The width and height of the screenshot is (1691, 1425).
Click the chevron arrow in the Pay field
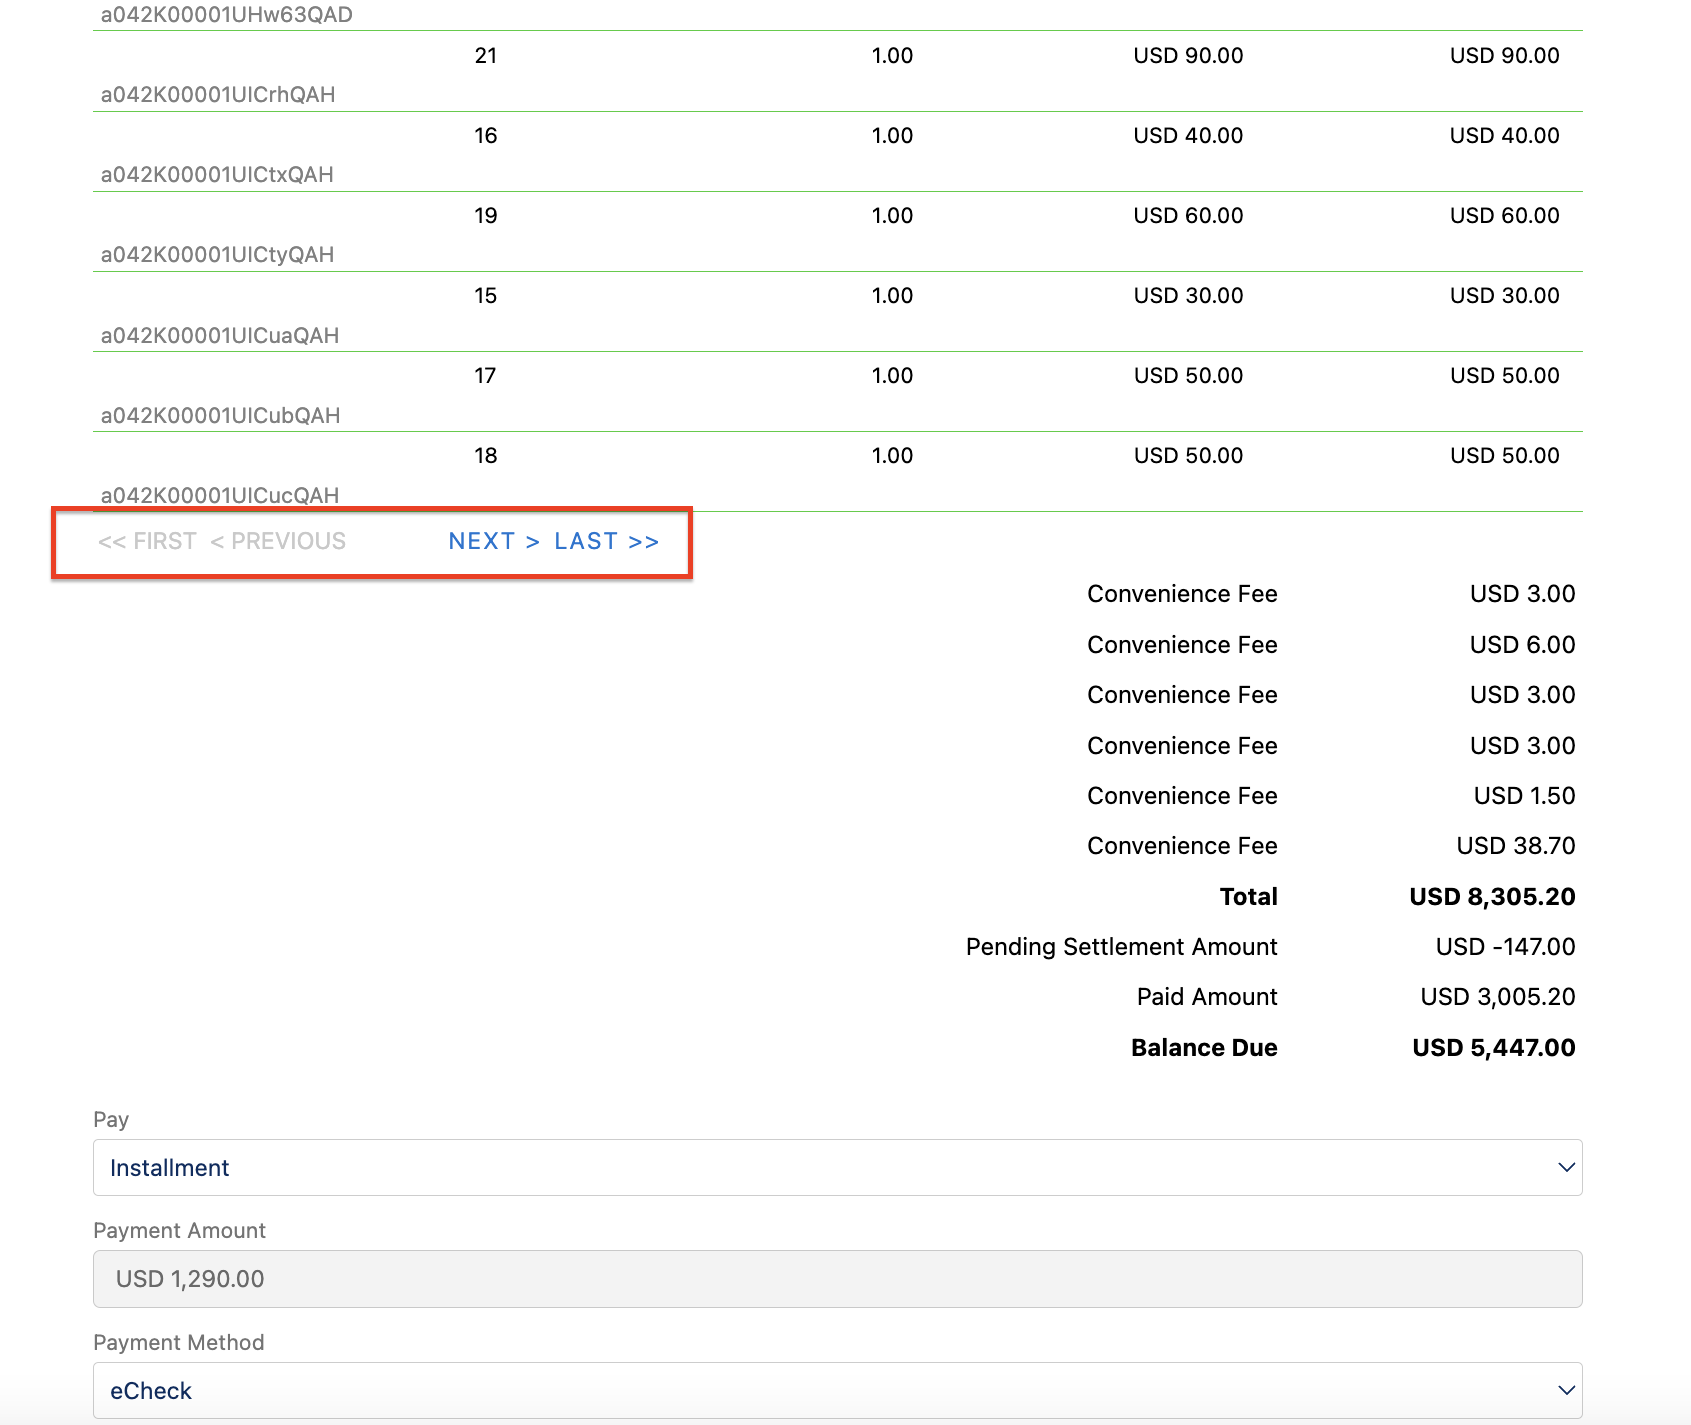click(x=1565, y=1167)
